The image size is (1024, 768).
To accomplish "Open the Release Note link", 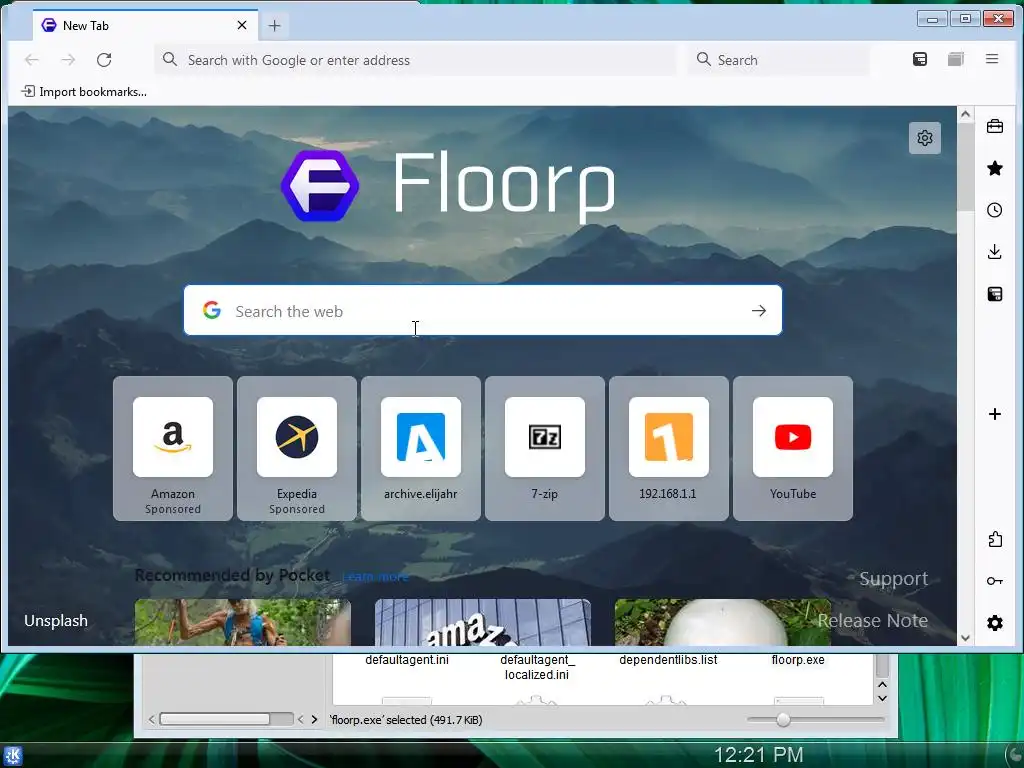I will (x=872, y=620).
